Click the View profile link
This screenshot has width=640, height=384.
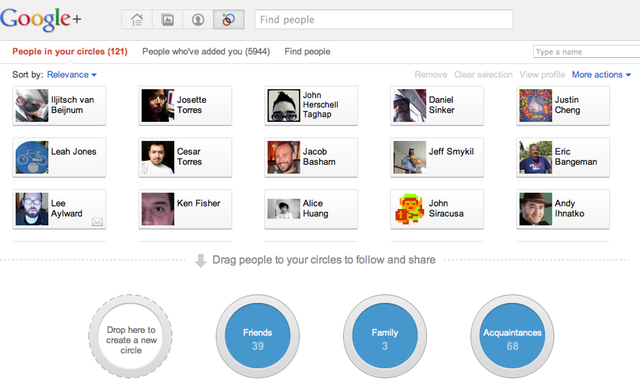tap(542, 75)
